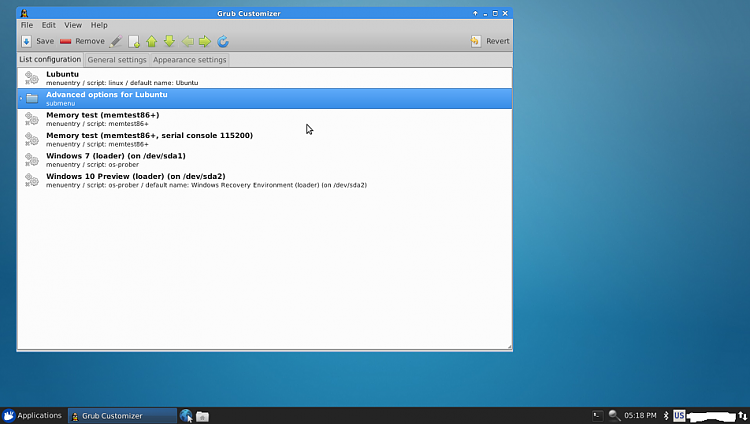Create a new entry with the page icon
Image resolution: width=750 pixels, height=424 pixels.
click(134, 42)
